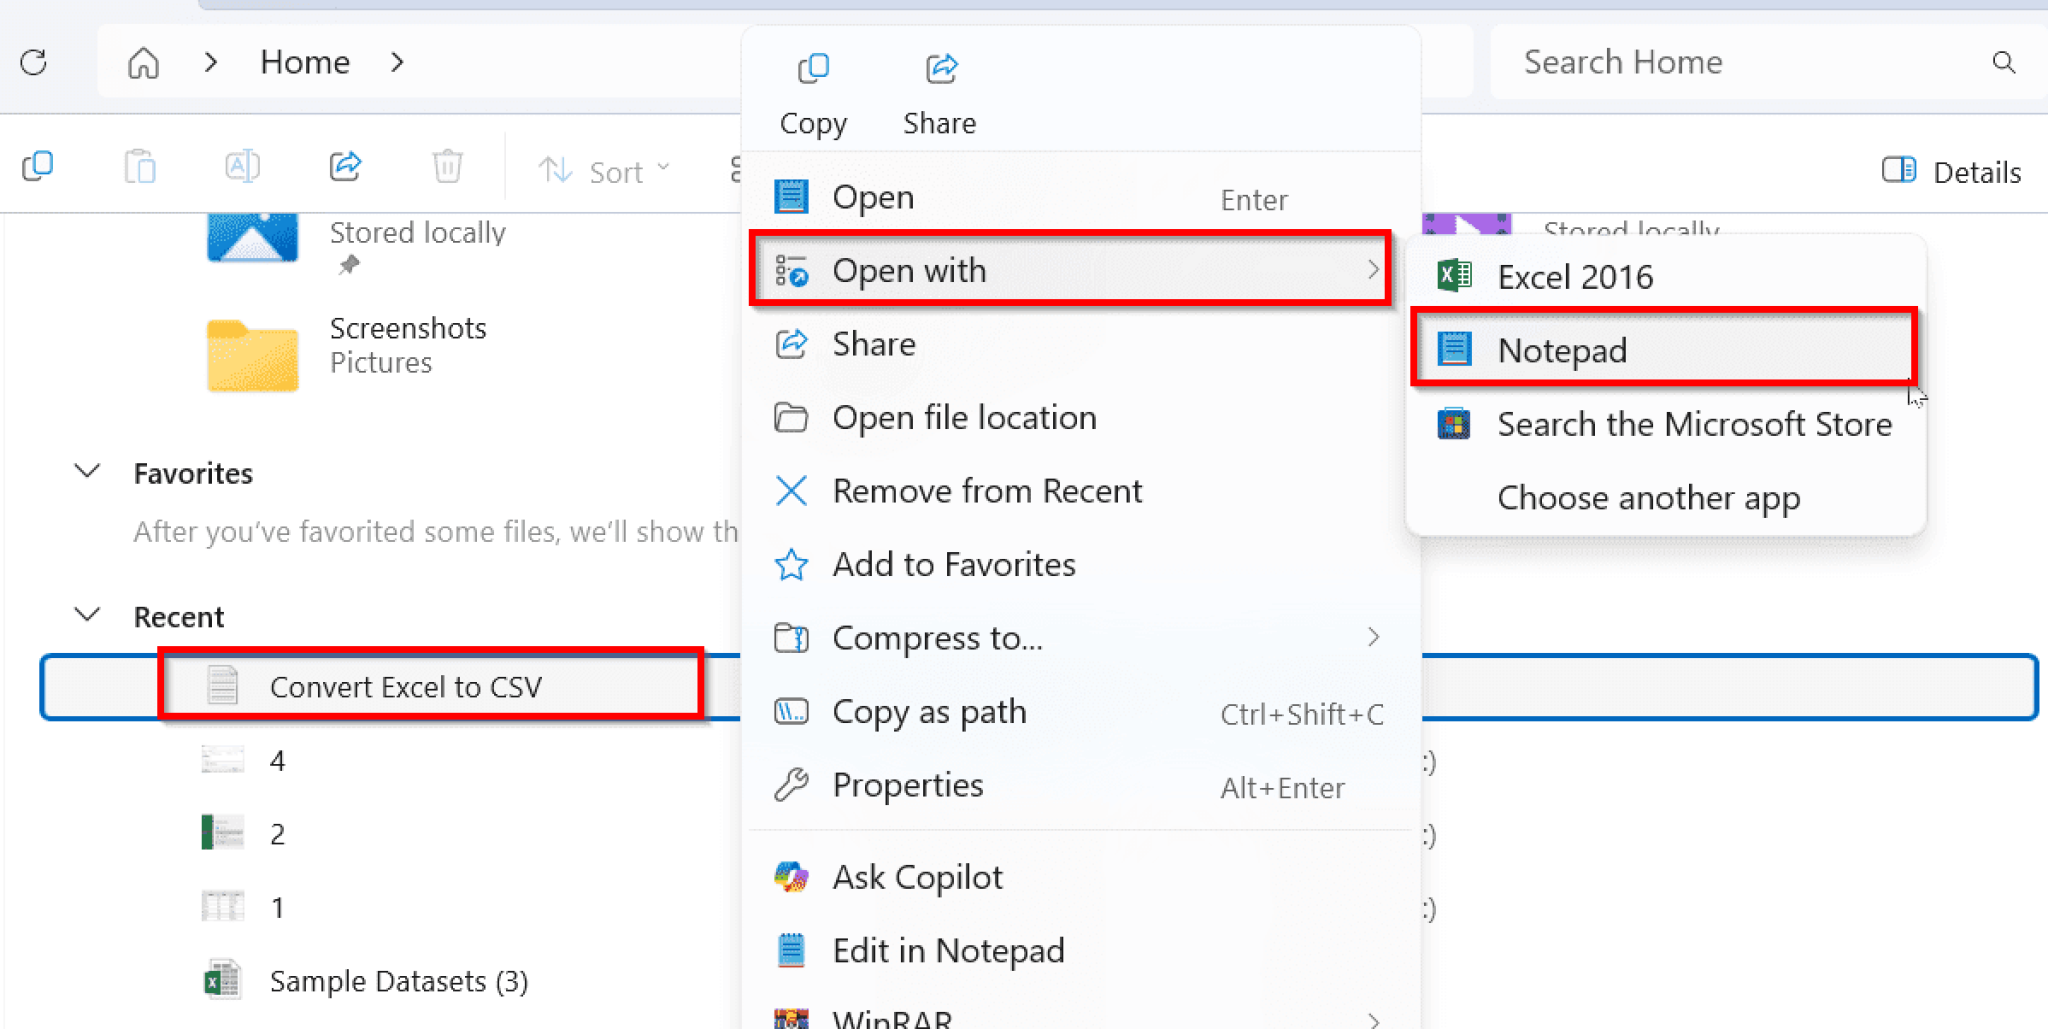The image size is (2048, 1029).
Task: Click the search magnifier icon
Action: (x=2003, y=62)
